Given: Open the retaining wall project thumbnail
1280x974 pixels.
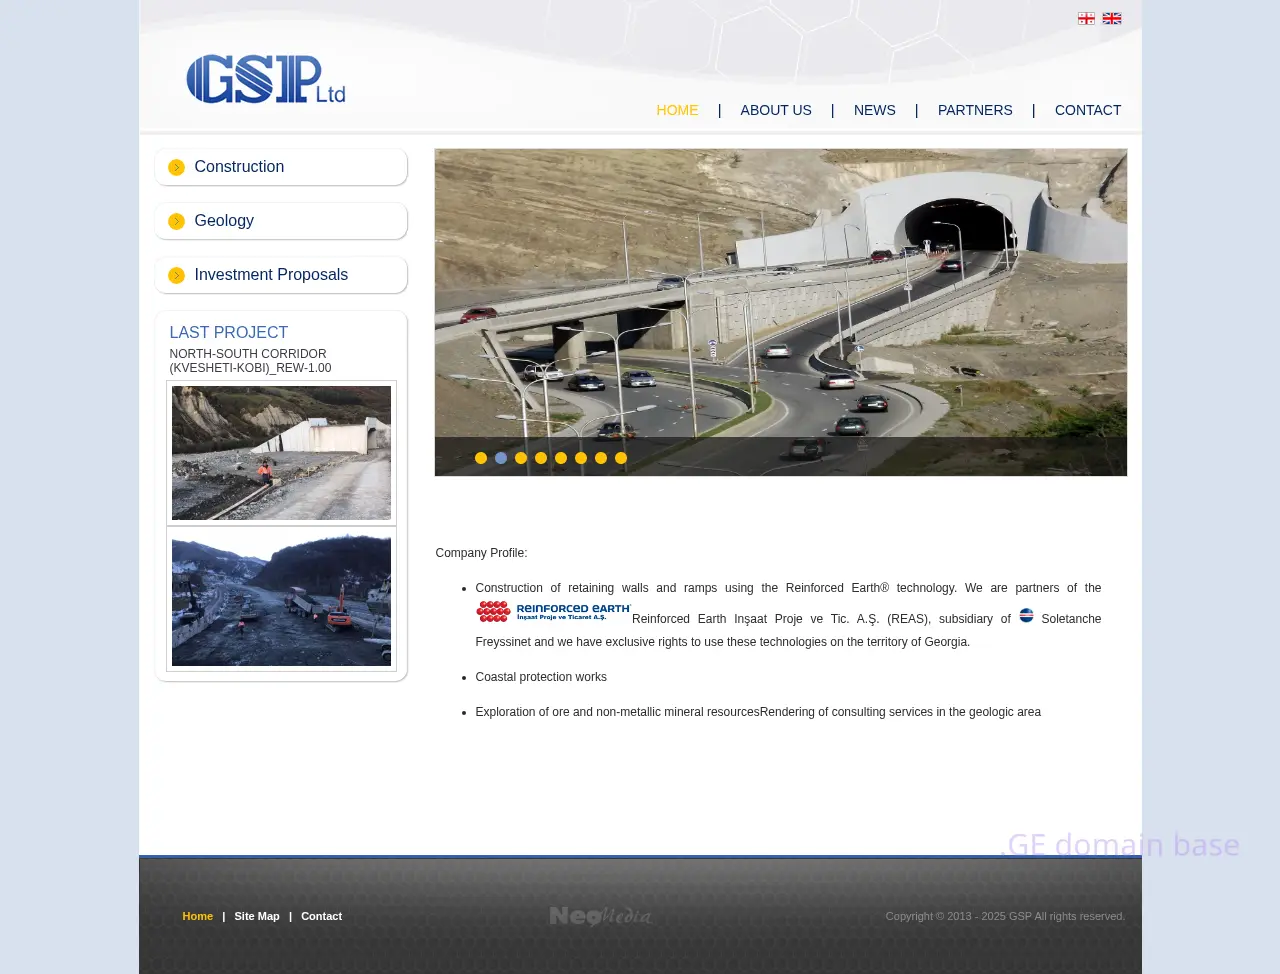Looking at the screenshot, I should pyautogui.click(x=281, y=453).
